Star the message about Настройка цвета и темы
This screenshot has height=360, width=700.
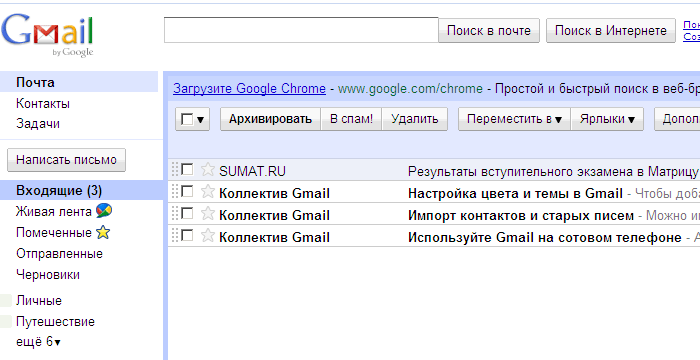point(208,192)
